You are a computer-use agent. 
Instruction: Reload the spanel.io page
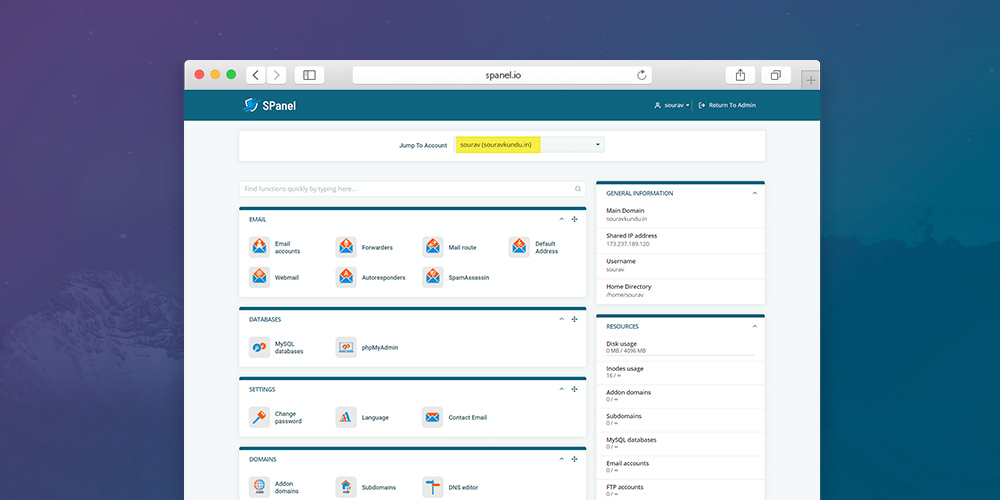[x=642, y=75]
